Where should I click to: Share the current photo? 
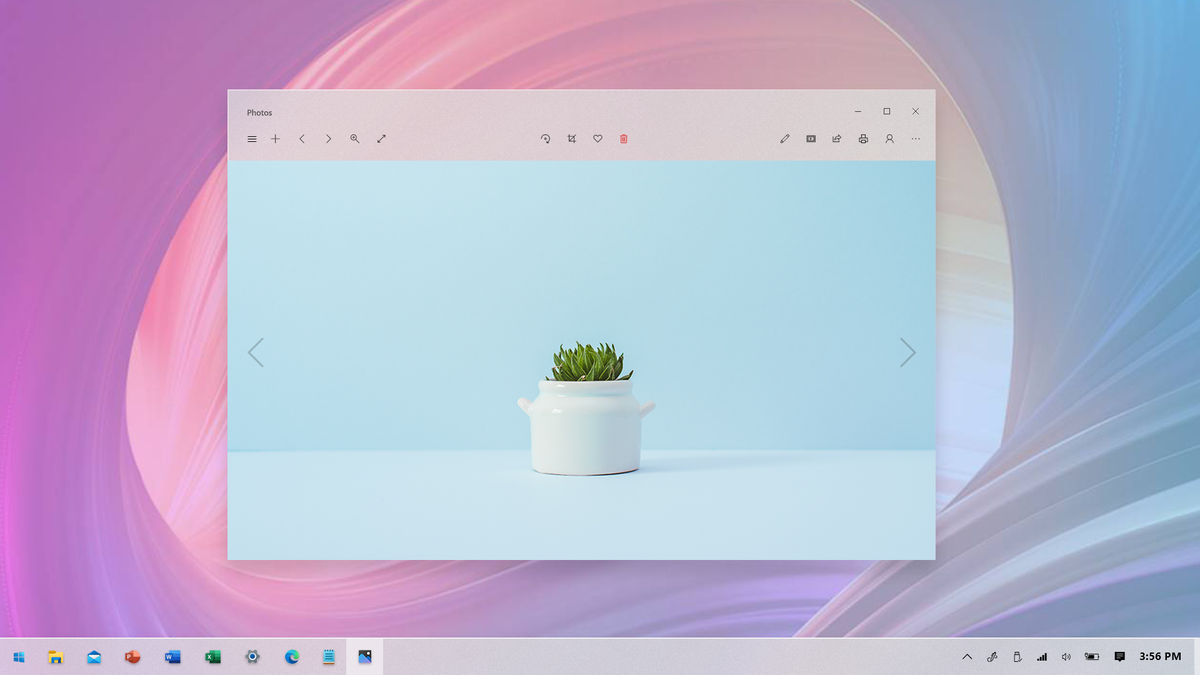pyautogui.click(x=837, y=139)
